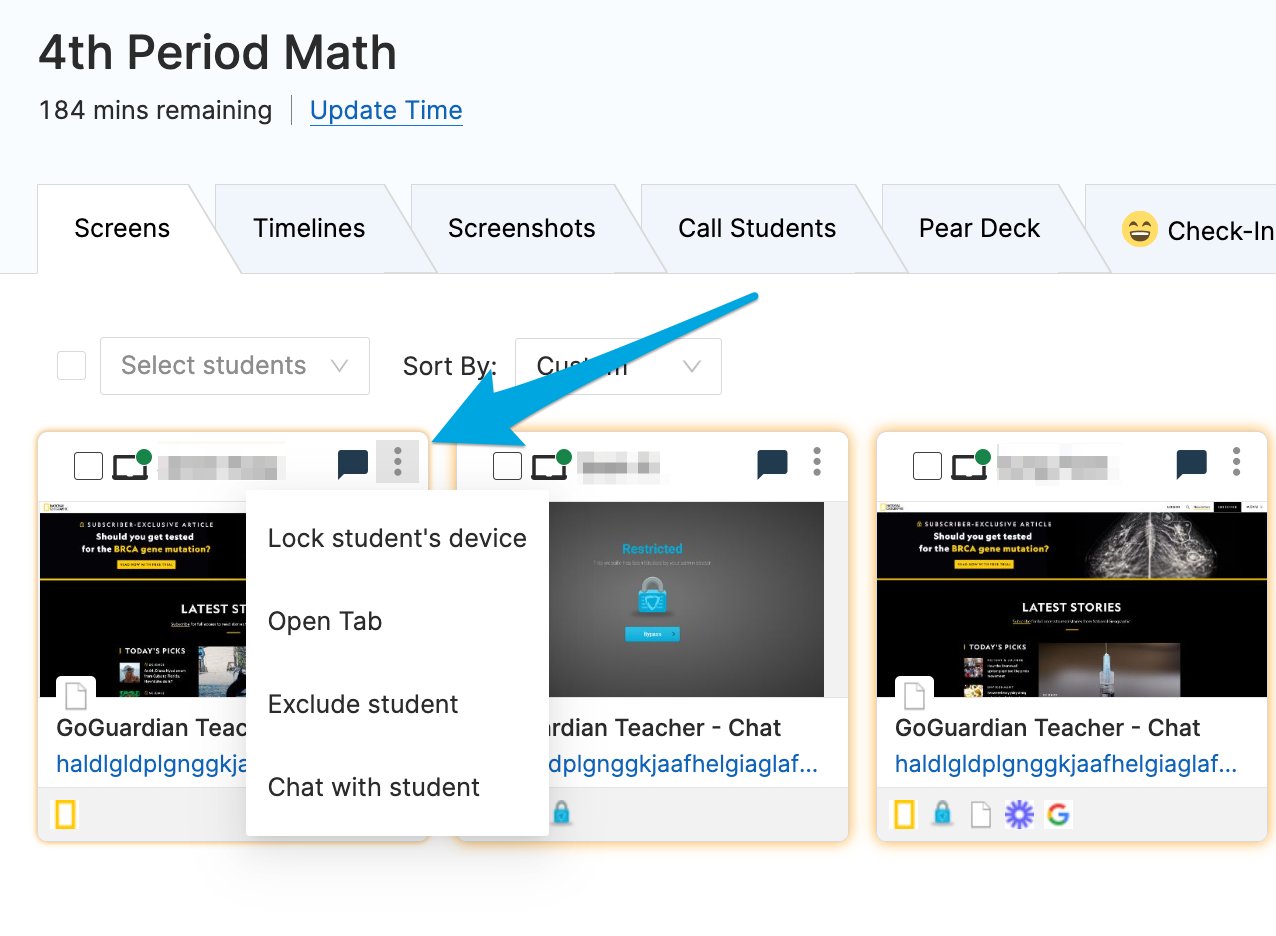Tick the checkbox on the Restricted-screen student card

[507, 466]
